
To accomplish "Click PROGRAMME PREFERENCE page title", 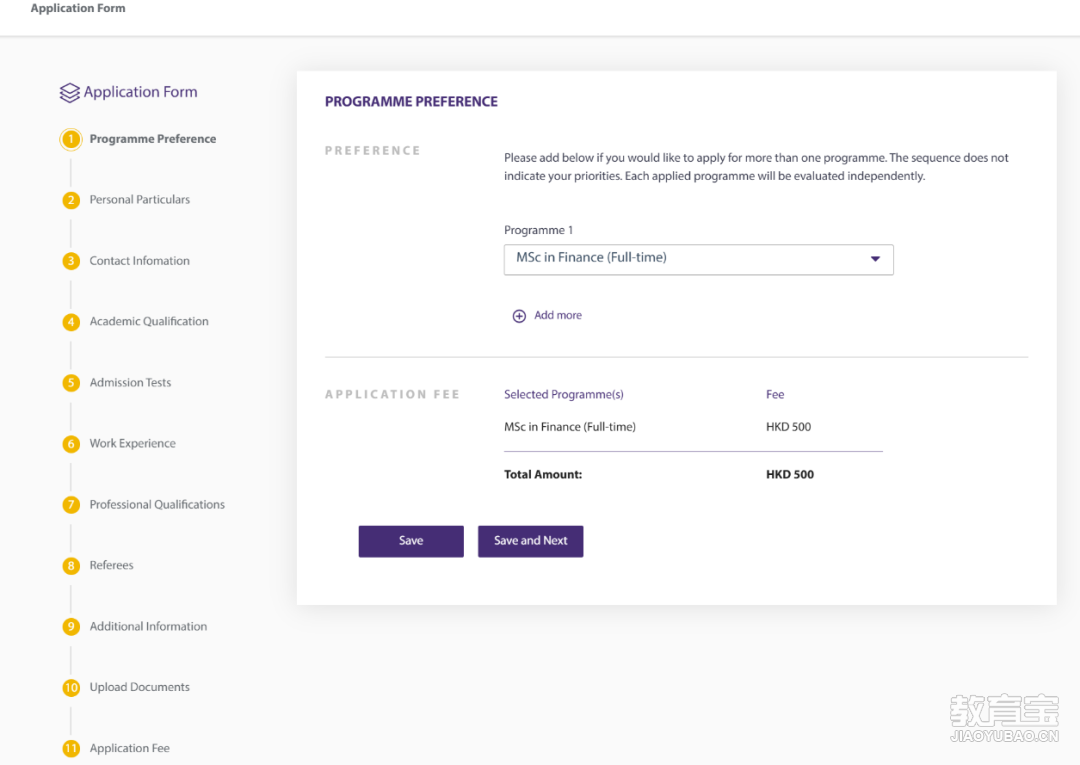I will click(411, 102).
